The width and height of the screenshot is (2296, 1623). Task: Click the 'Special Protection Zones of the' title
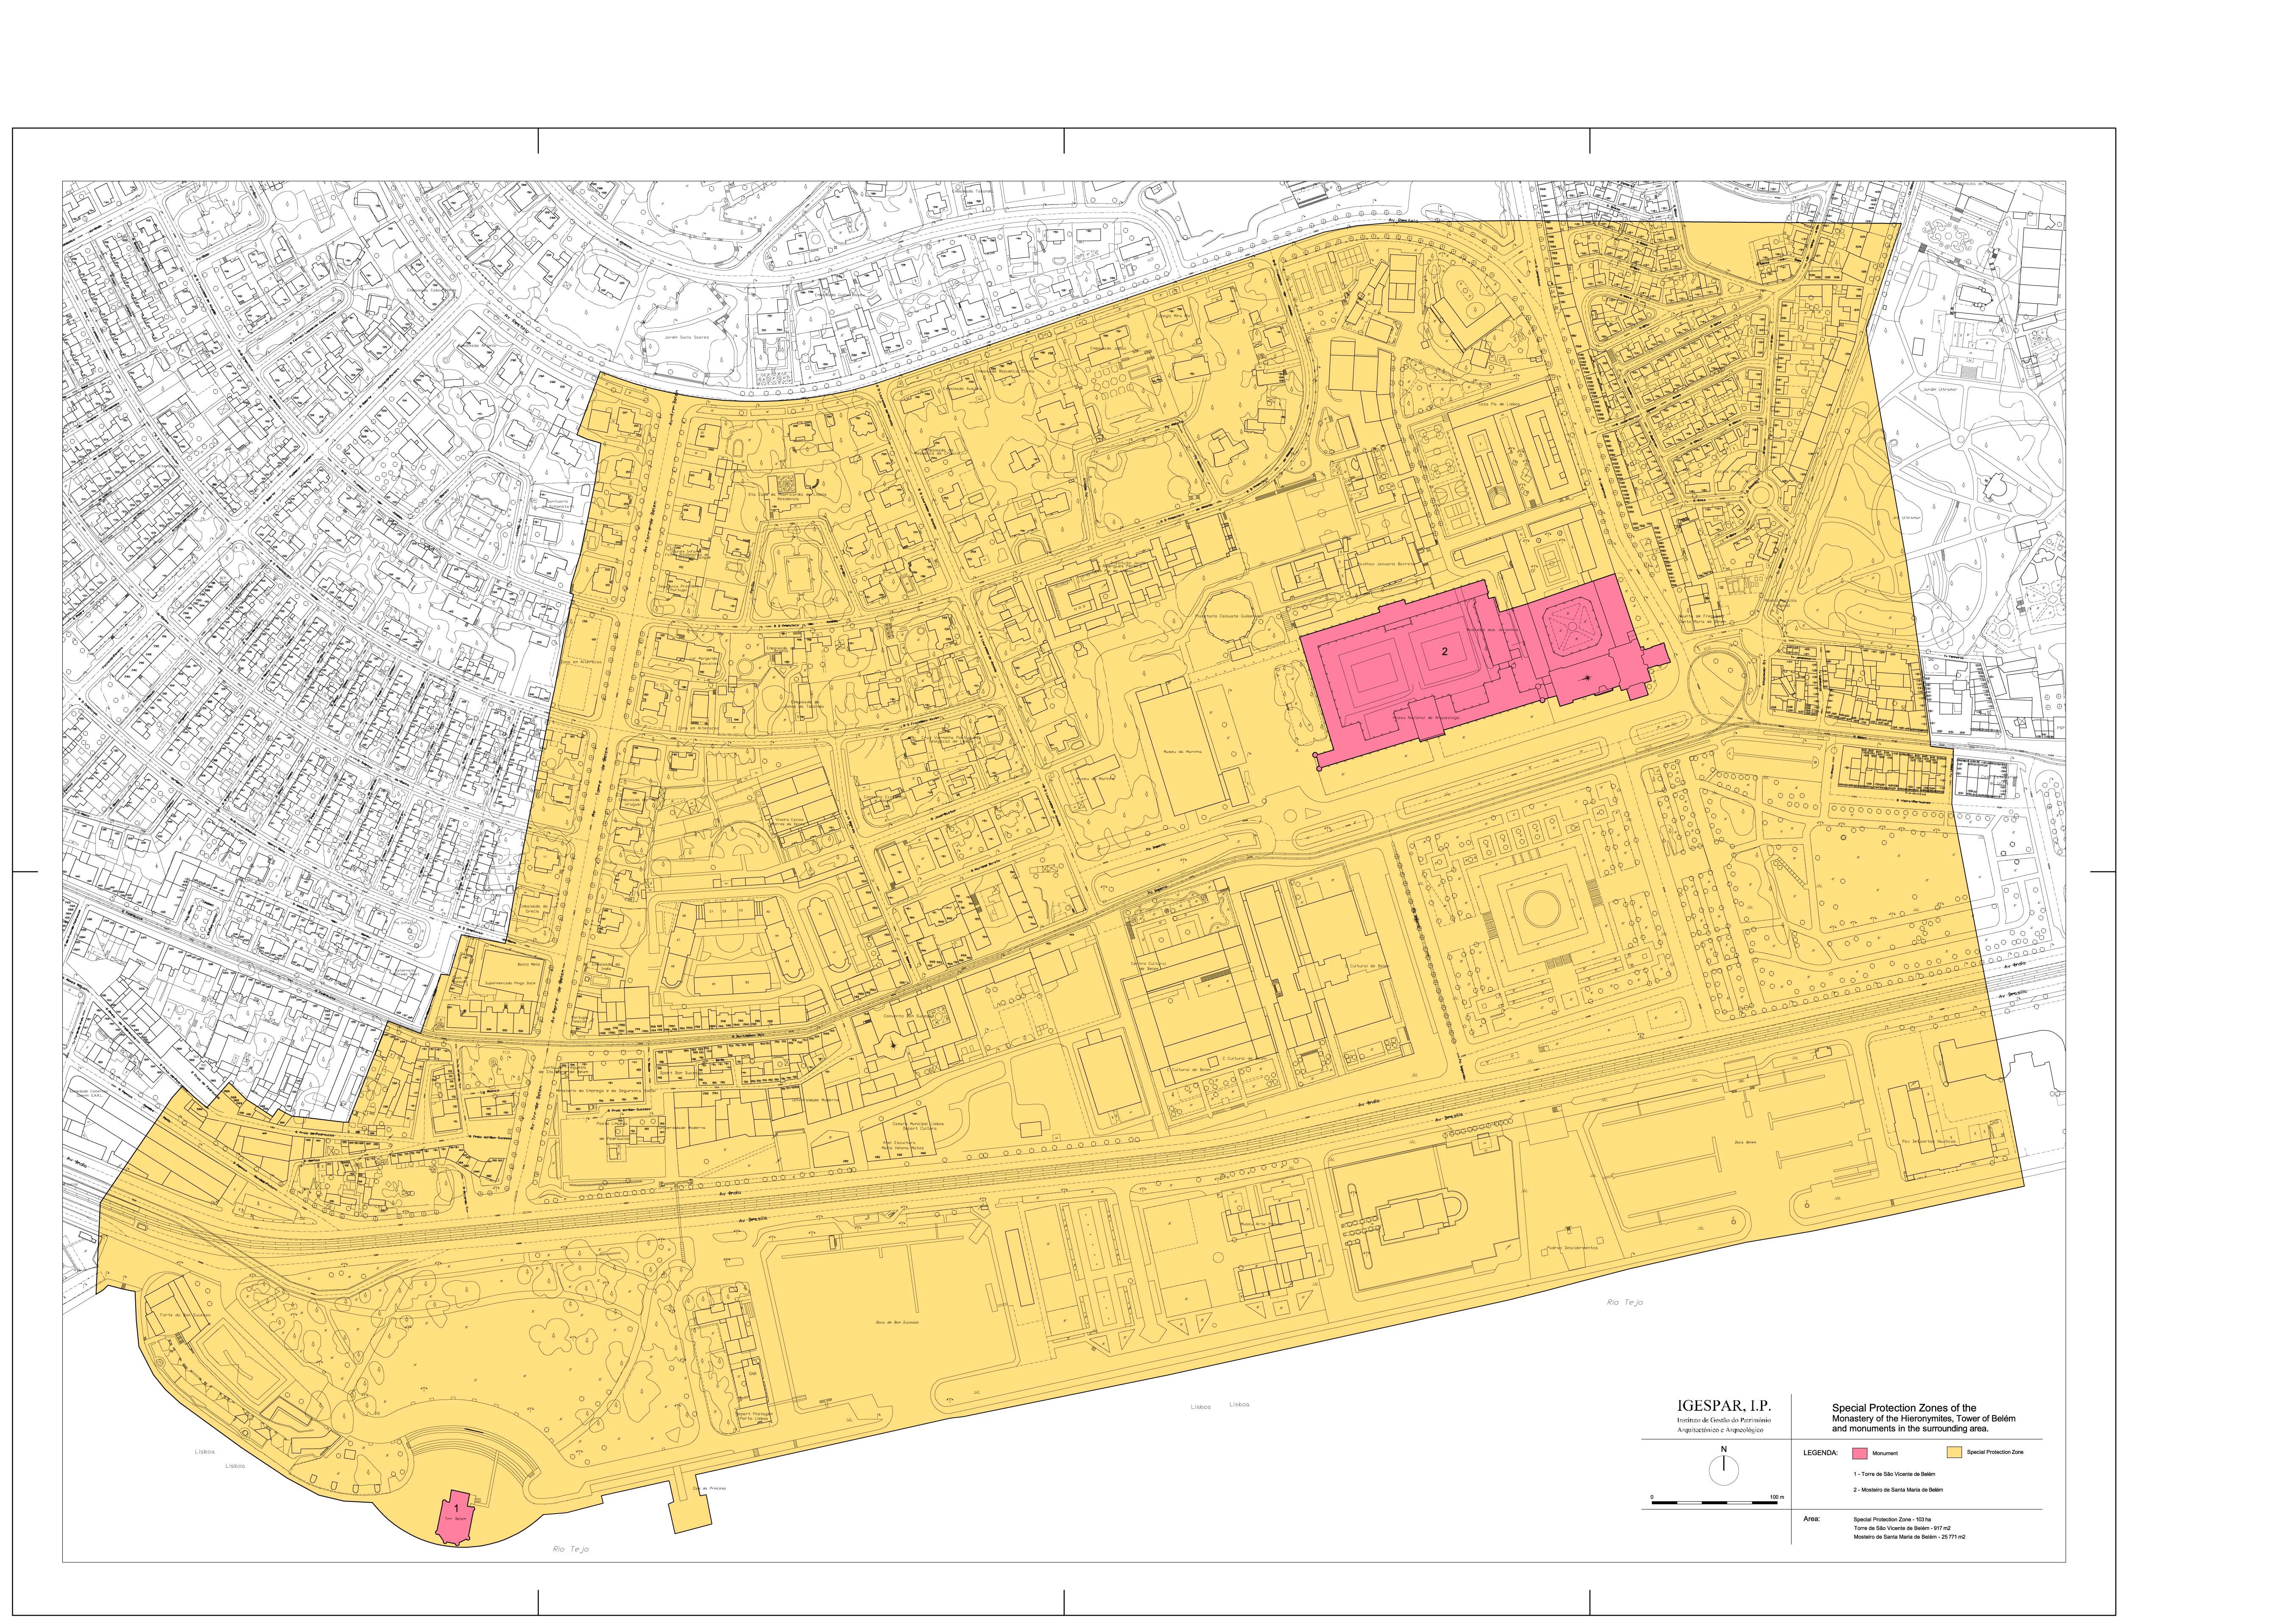click(x=1905, y=1408)
